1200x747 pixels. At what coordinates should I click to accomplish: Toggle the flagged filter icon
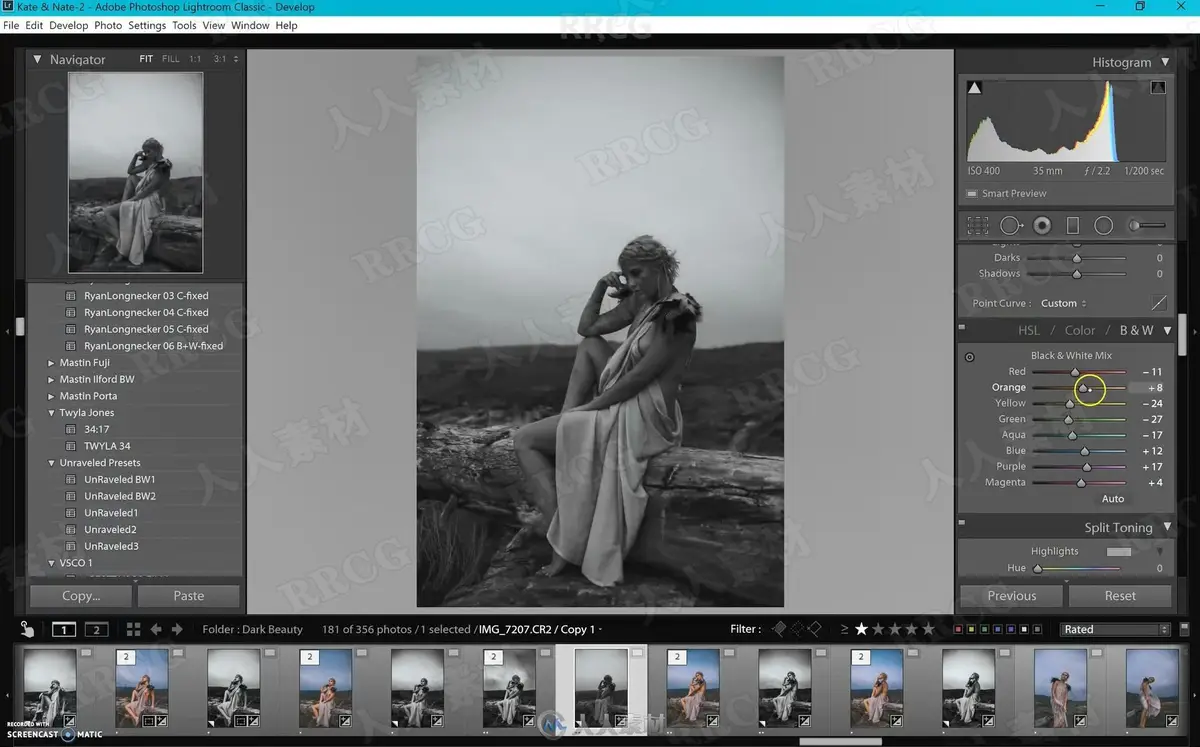[779, 629]
